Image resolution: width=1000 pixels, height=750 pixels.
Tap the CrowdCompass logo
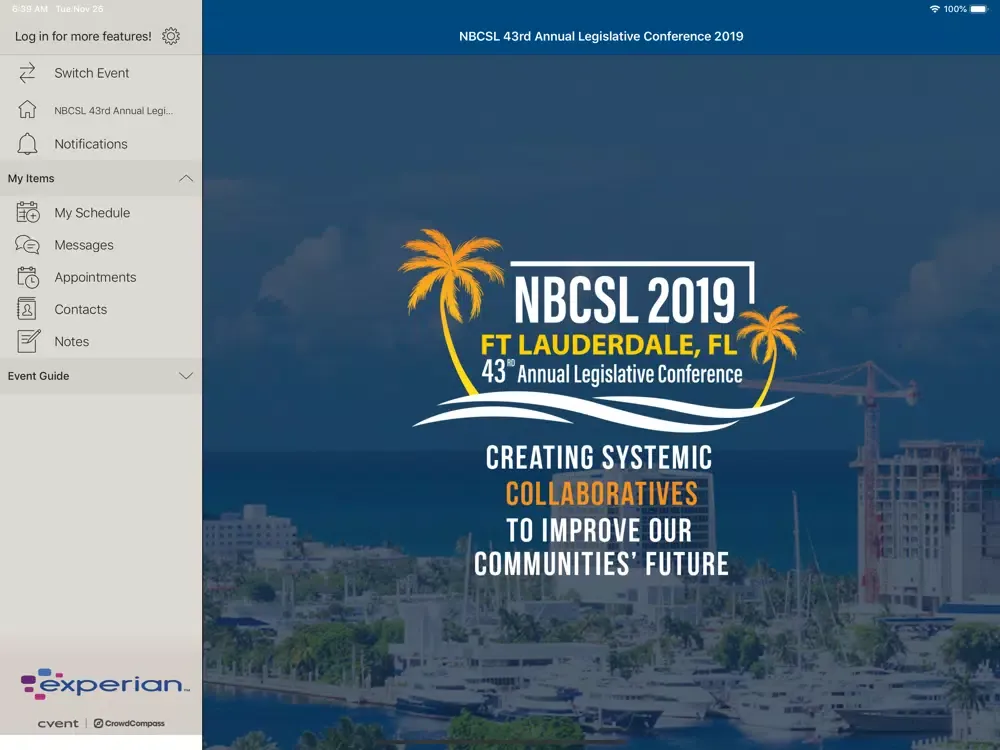click(129, 723)
